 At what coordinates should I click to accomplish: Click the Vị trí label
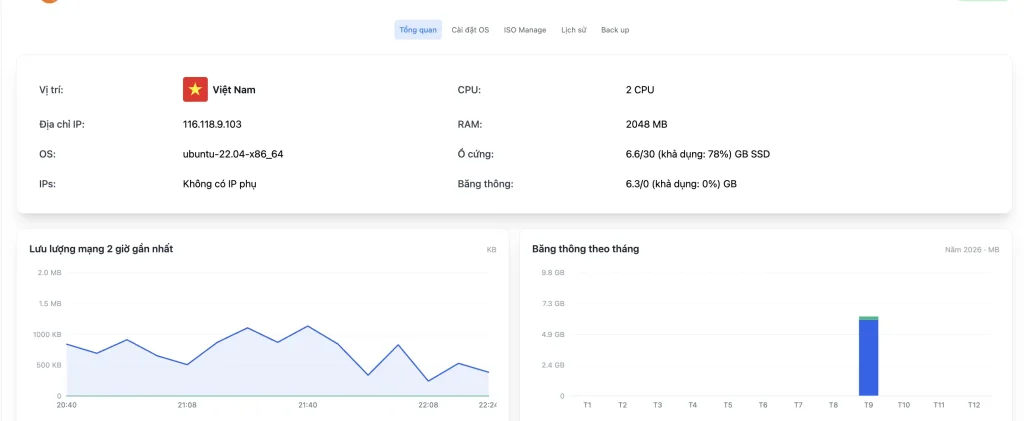point(52,89)
